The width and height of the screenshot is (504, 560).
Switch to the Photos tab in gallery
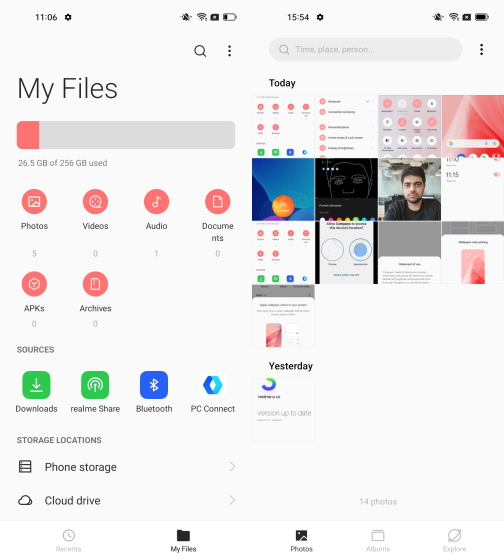point(301,541)
